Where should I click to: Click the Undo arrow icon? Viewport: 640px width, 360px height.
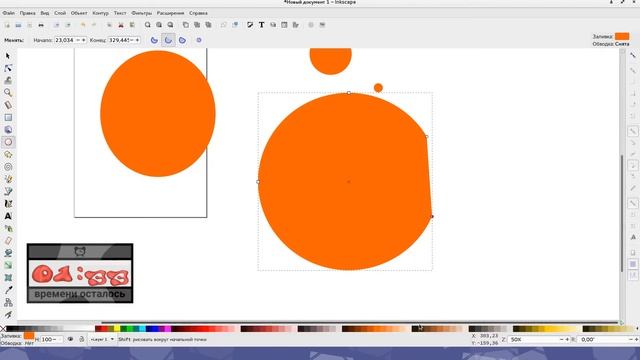click(83, 25)
